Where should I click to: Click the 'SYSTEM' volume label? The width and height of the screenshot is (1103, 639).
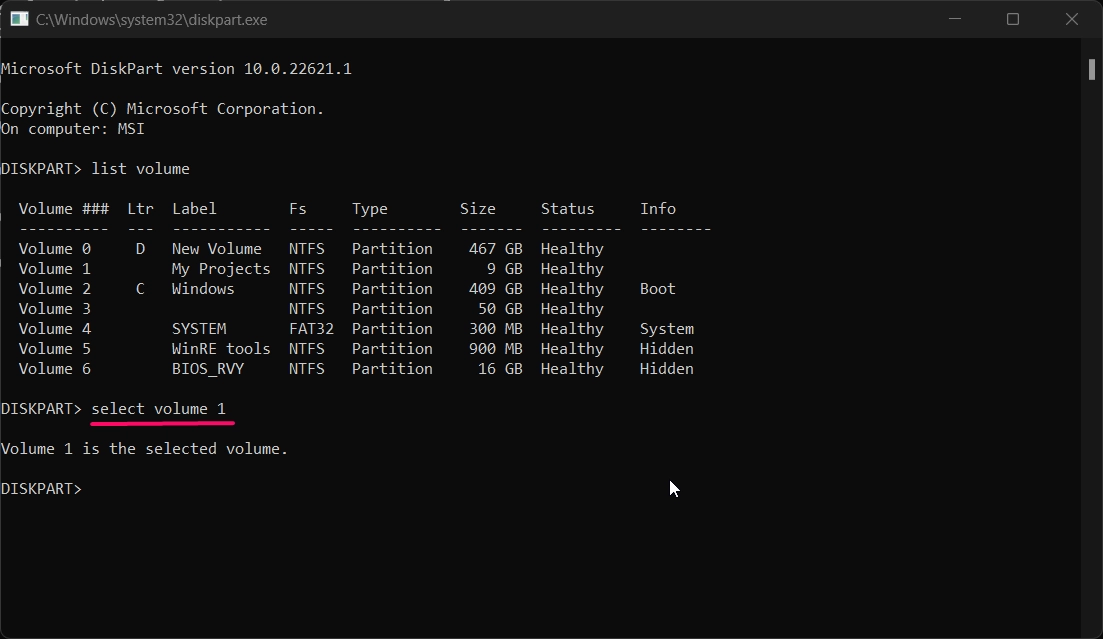click(x=199, y=329)
